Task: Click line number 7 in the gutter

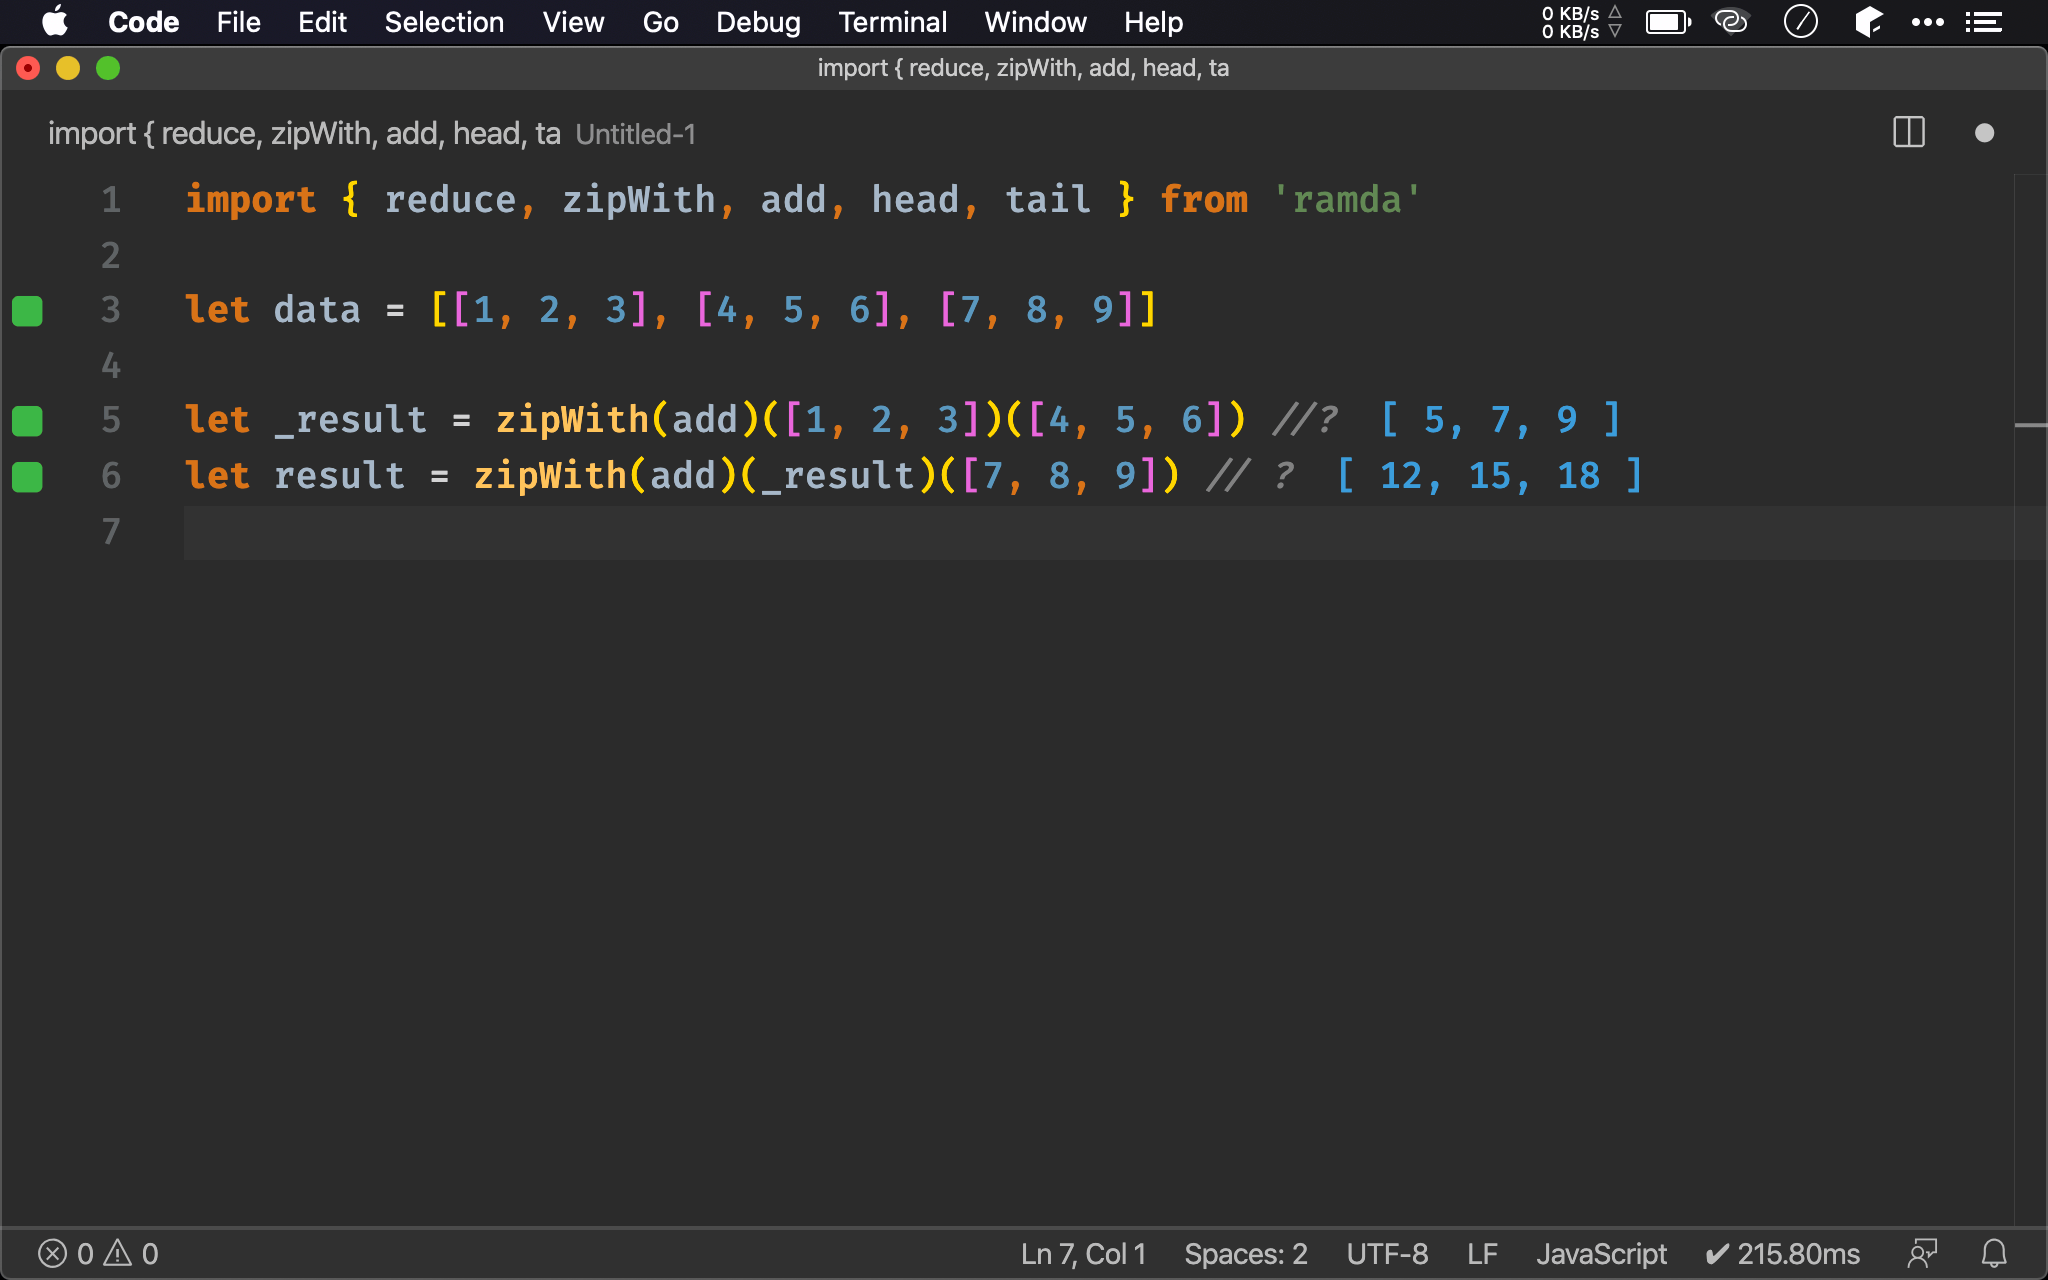Action: click(111, 531)
